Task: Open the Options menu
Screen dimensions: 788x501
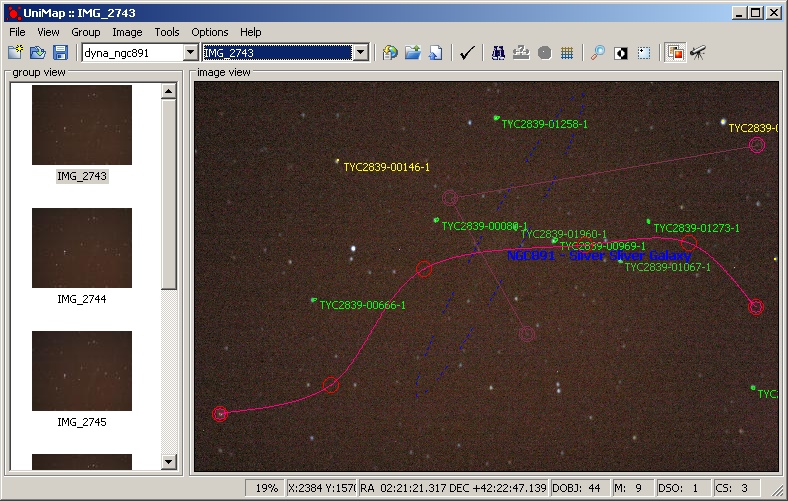Action: click(210, 32)
